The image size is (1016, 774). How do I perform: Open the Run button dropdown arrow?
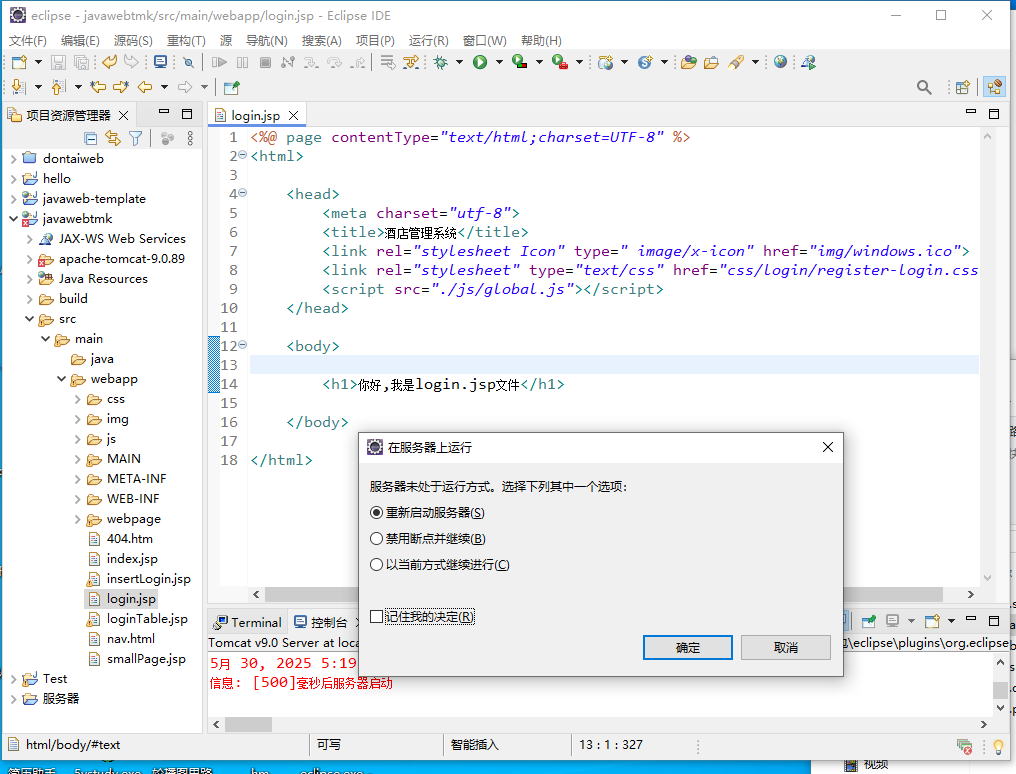(498, 62)
